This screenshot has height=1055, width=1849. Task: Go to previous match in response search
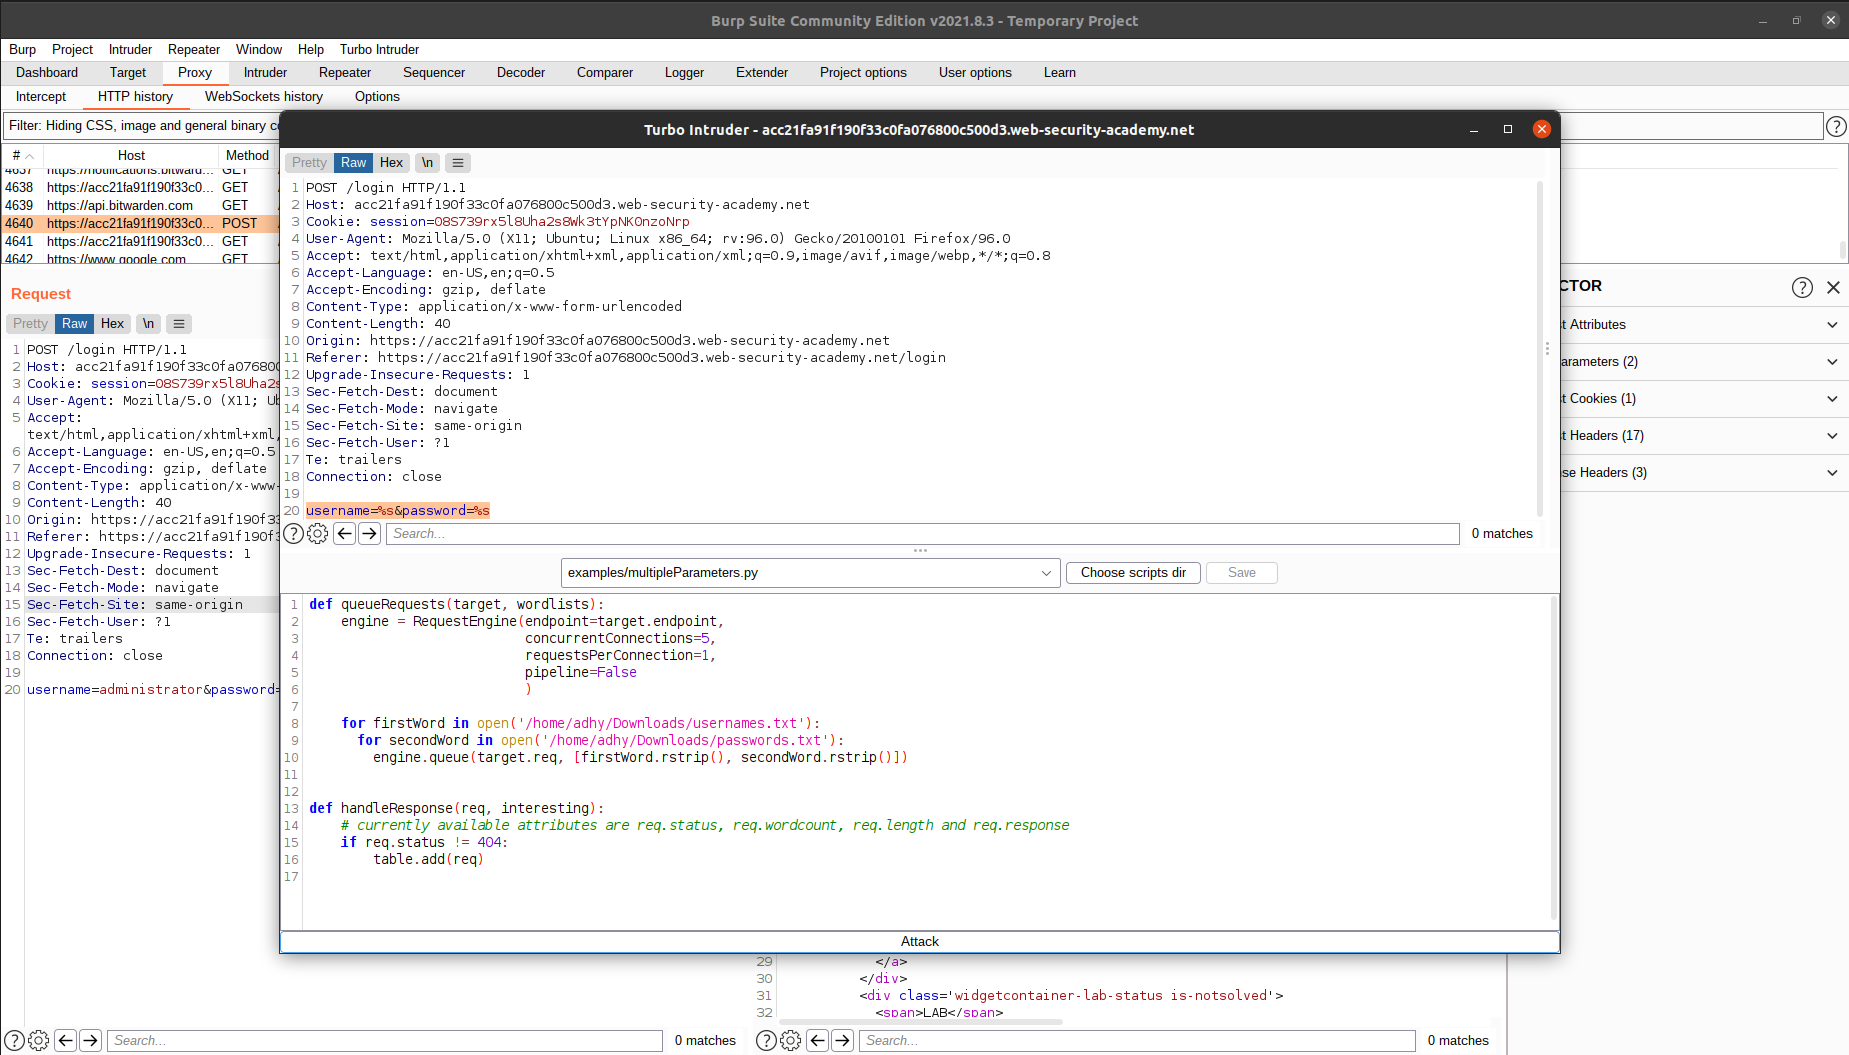coord(818,1041)
